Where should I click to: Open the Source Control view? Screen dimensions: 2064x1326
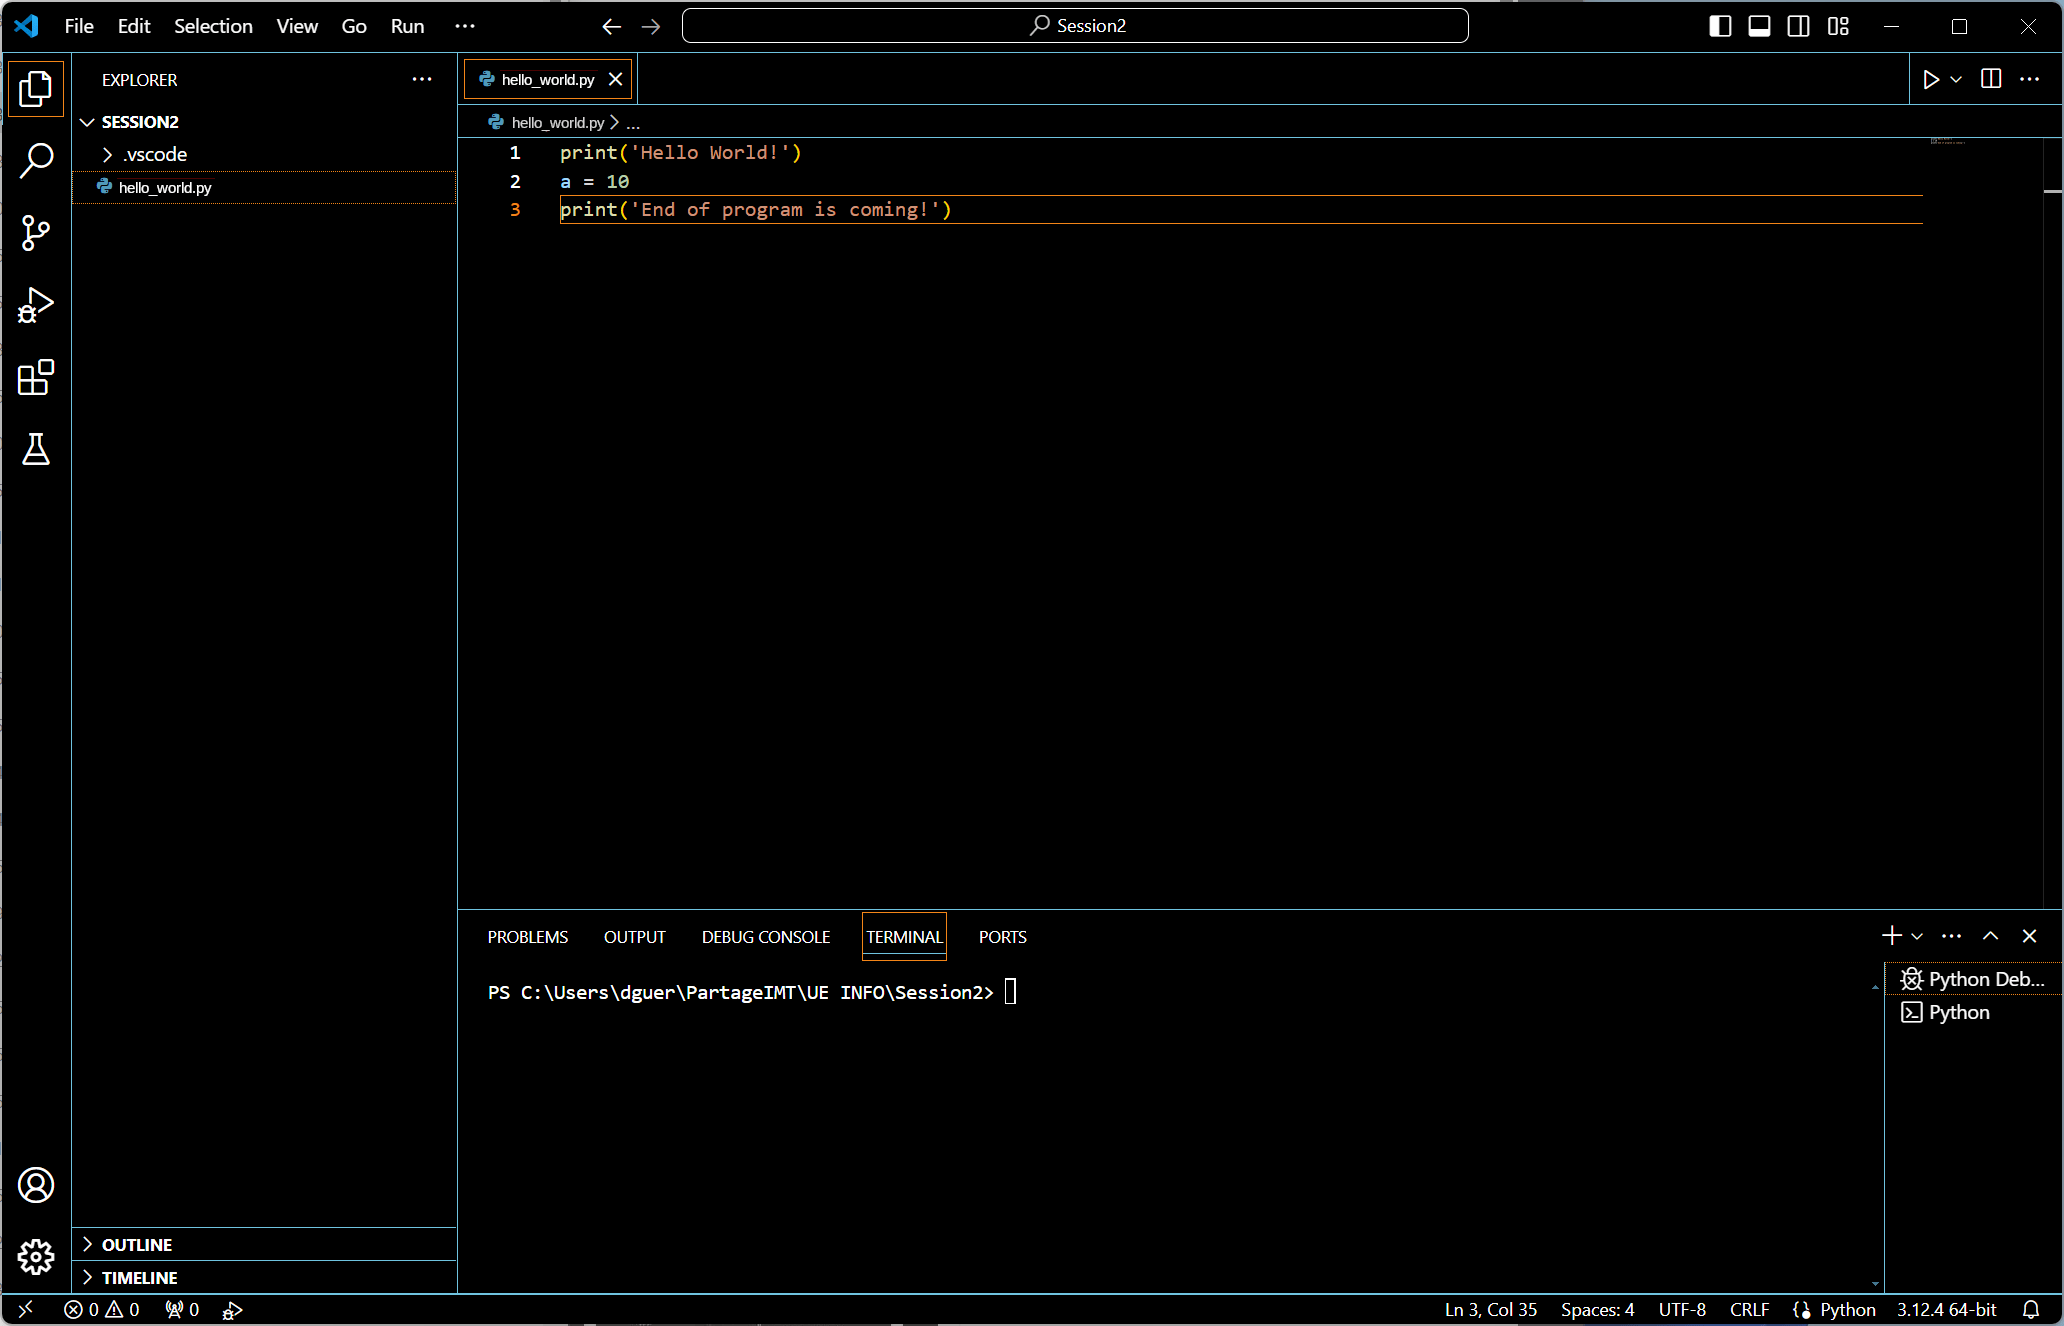coord(36,232)
